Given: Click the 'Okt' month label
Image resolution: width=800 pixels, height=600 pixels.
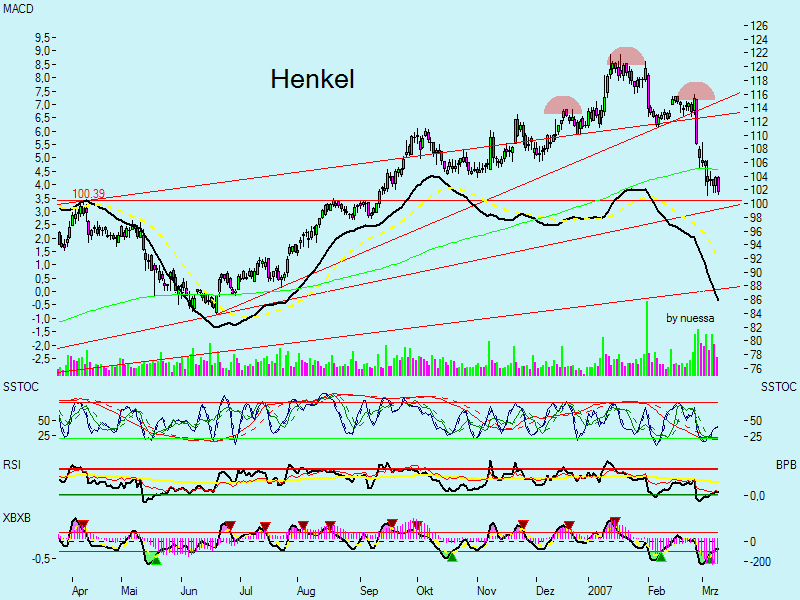Looking at the screenshot, I should tap(424, 591).
